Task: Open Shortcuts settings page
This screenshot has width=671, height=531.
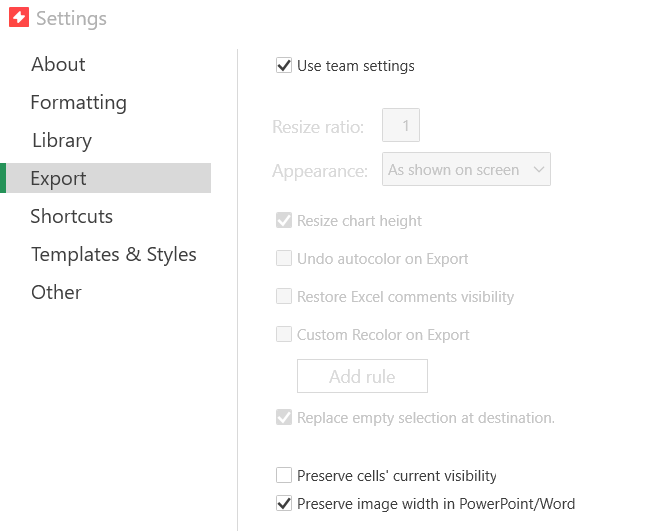Action: (72, 217)
